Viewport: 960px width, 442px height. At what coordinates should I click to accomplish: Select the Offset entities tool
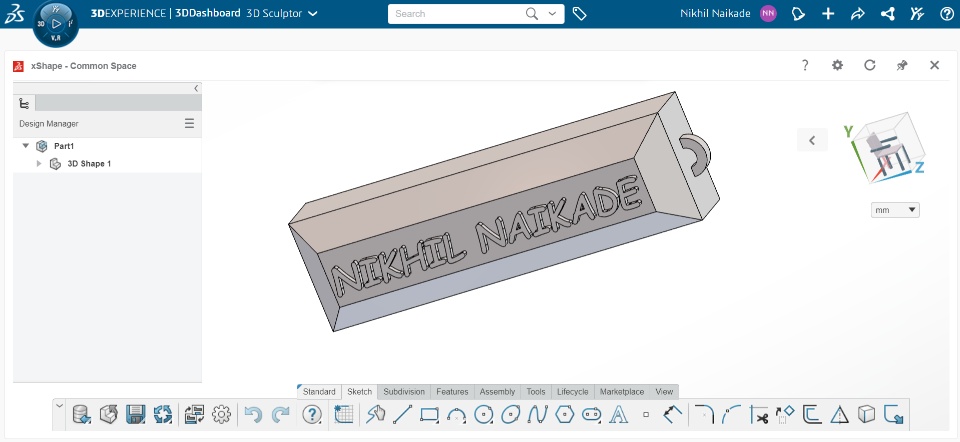(x=812, y=414)
